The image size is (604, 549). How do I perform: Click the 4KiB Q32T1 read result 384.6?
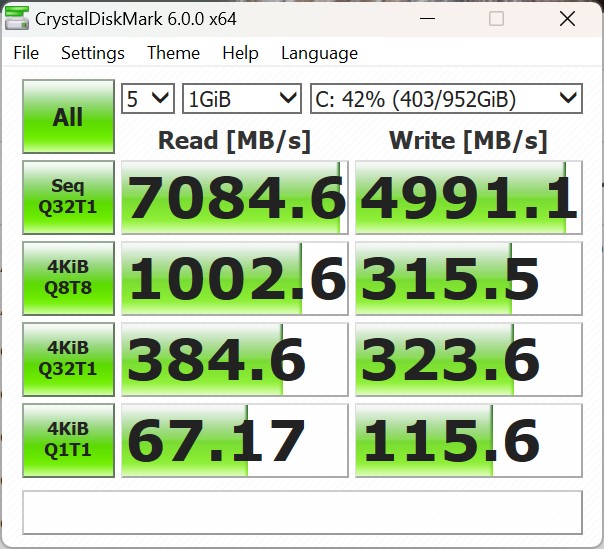235,359
